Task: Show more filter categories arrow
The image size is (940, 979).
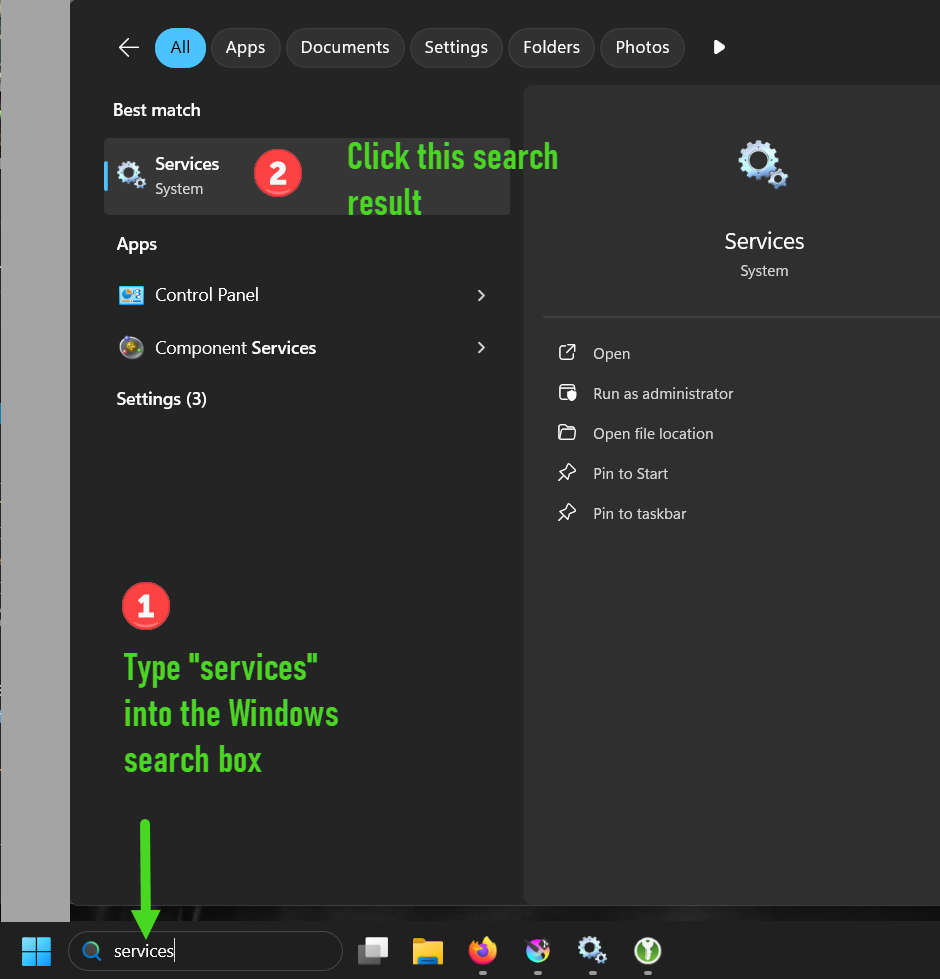Action: 718,47
